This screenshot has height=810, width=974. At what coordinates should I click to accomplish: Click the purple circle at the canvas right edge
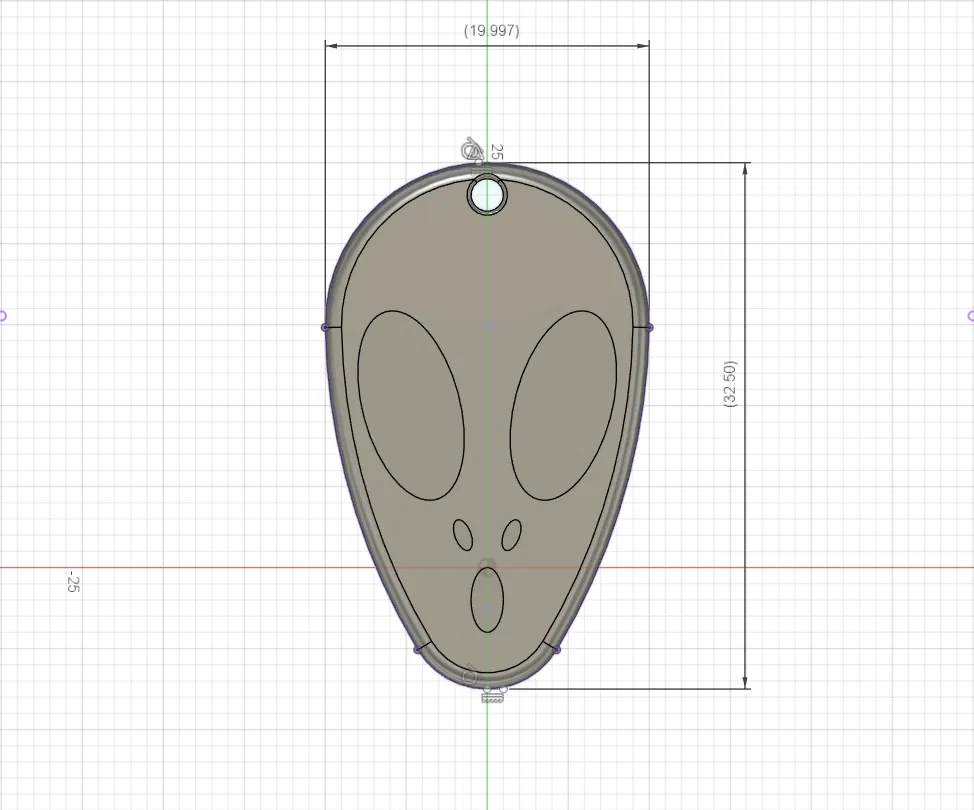(972, 316)
